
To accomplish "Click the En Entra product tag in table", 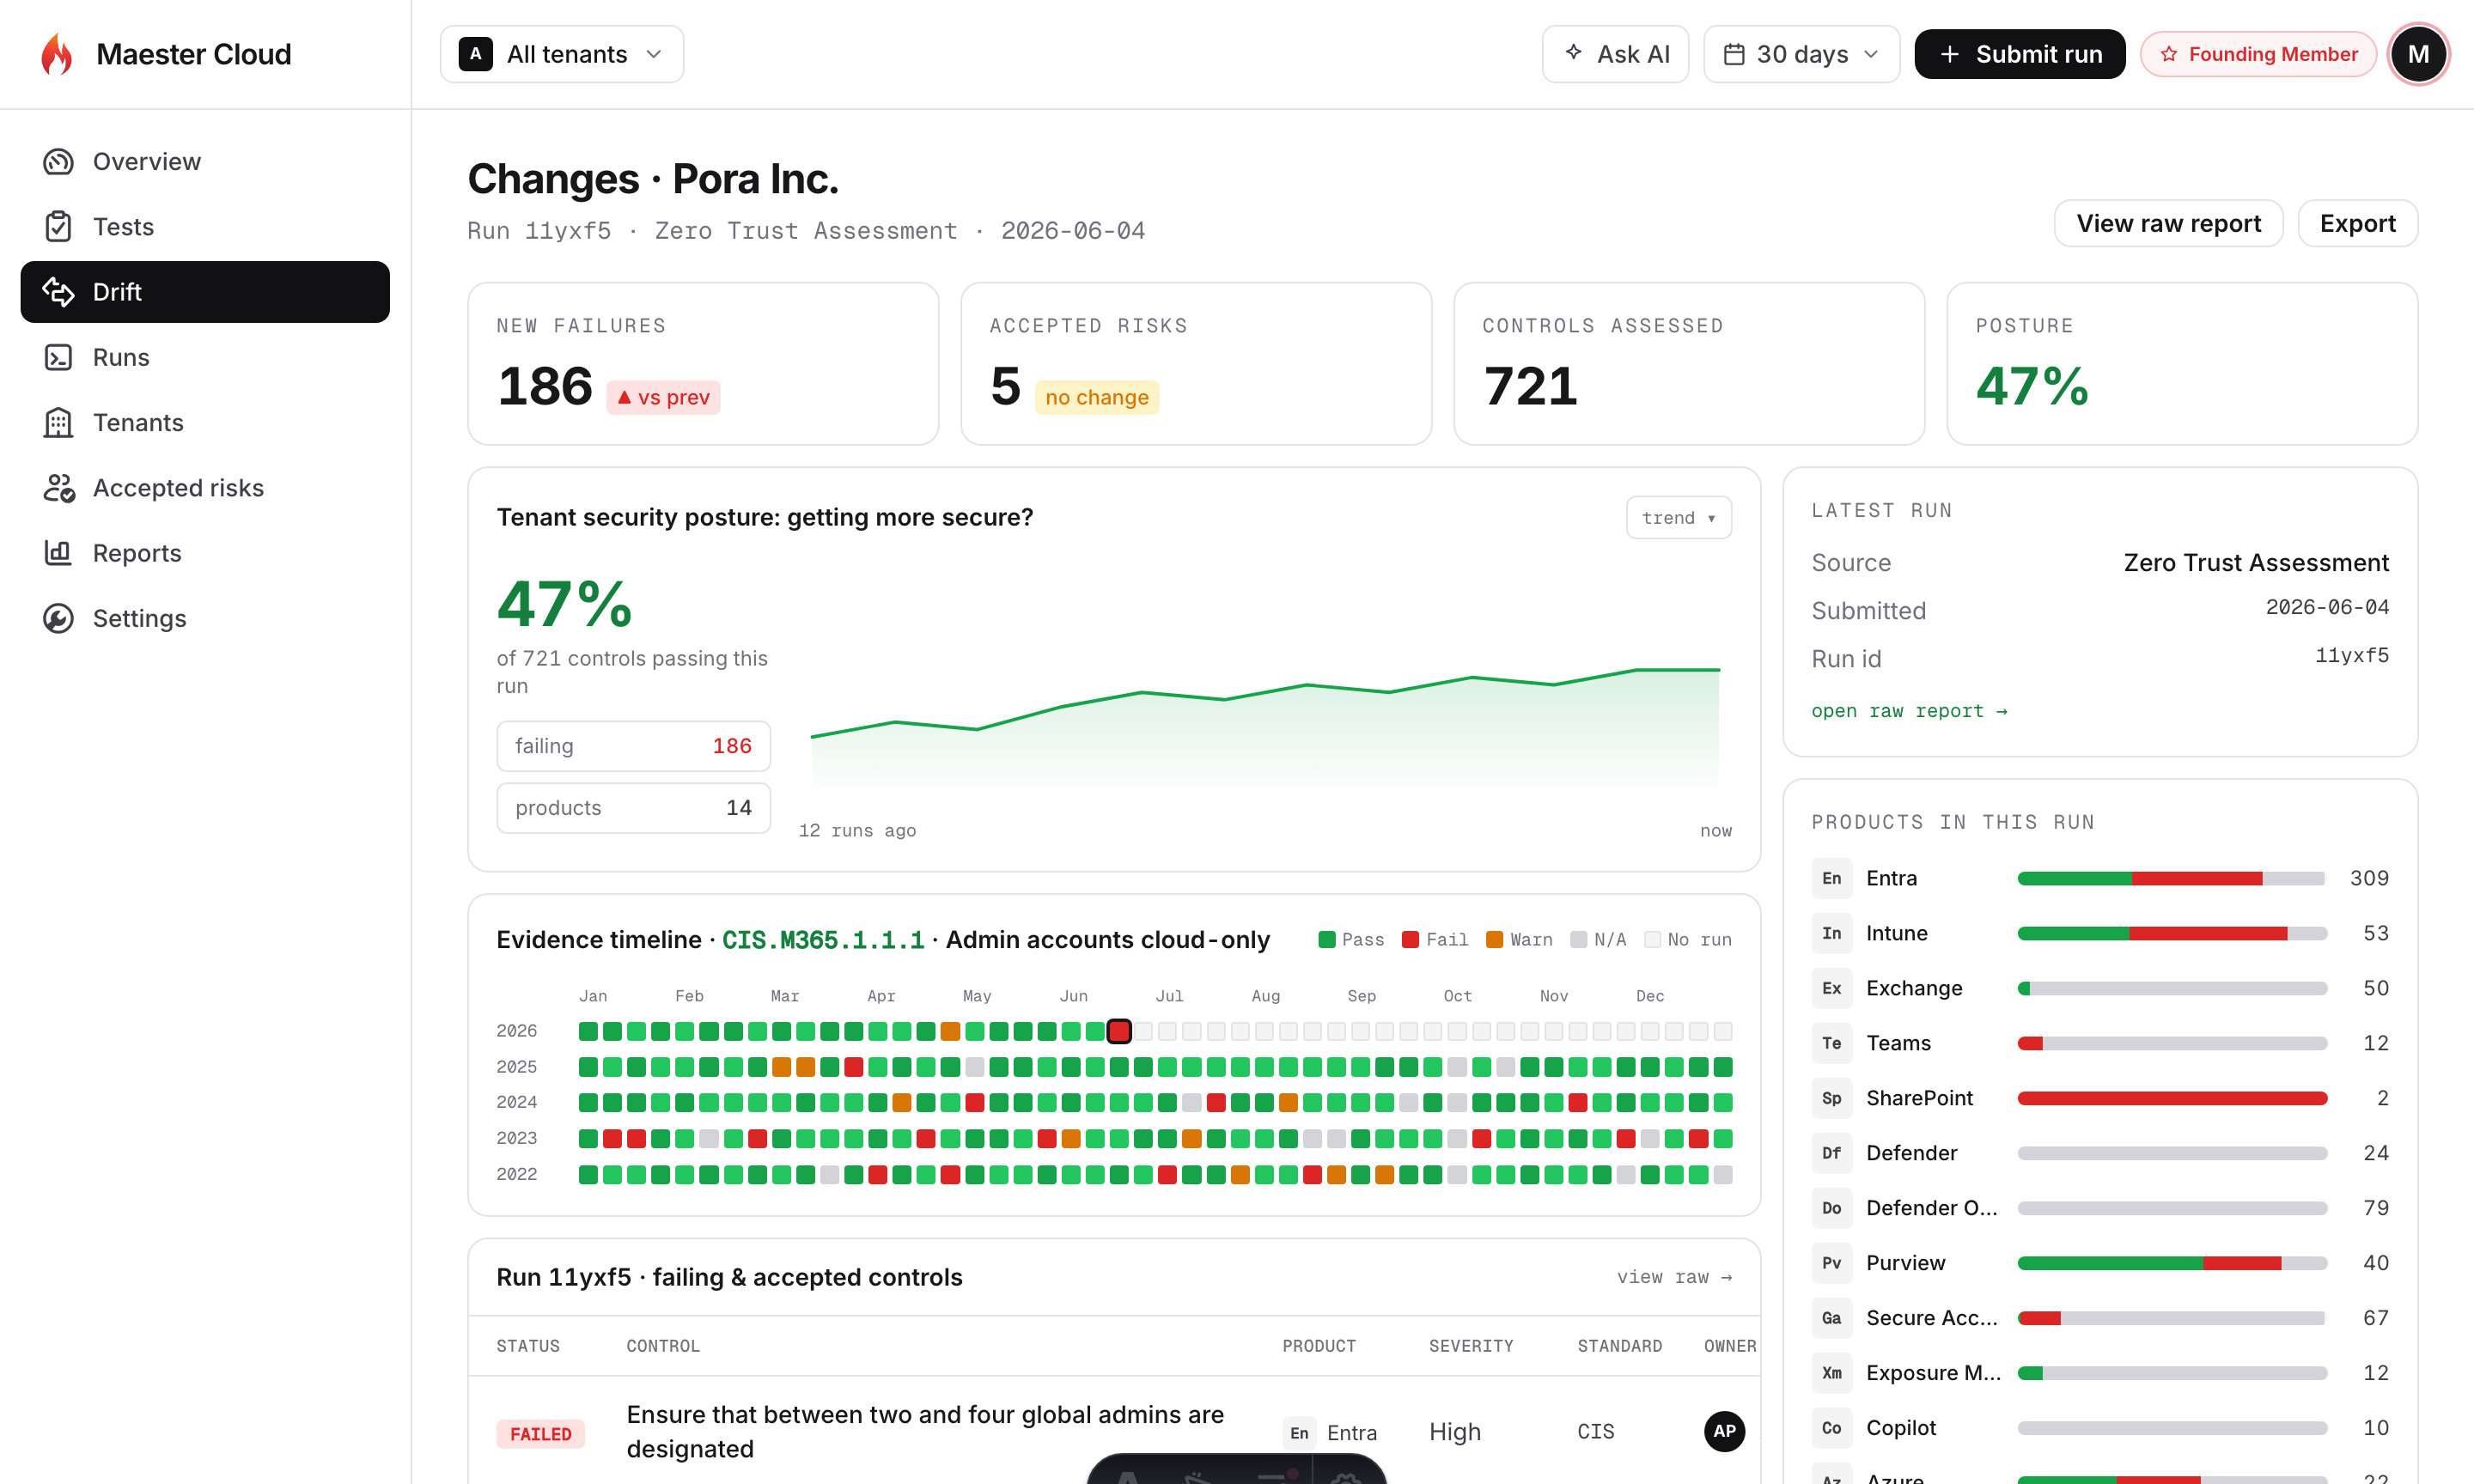I will [x=1330, y=1432].
